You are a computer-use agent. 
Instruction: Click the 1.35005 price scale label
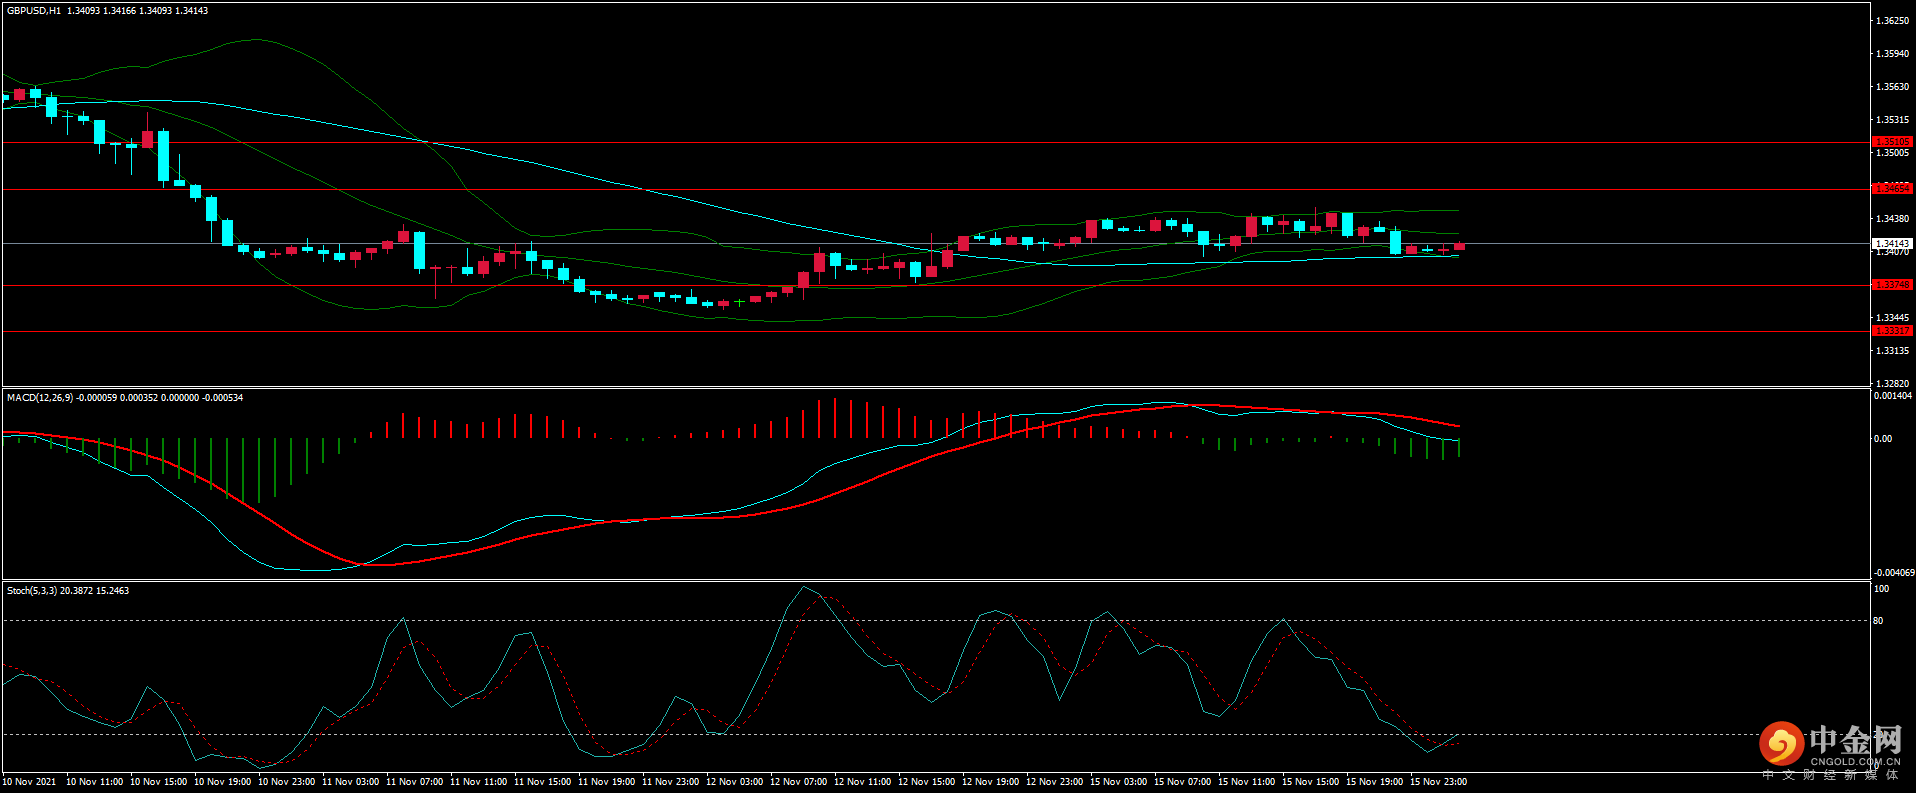tap(1892, 153)
